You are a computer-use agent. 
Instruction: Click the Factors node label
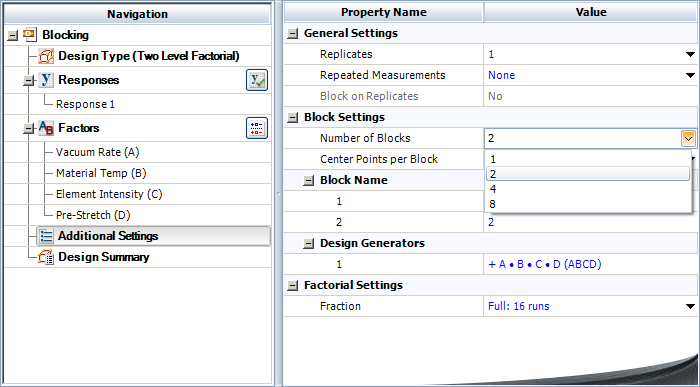tap(79, 128)
